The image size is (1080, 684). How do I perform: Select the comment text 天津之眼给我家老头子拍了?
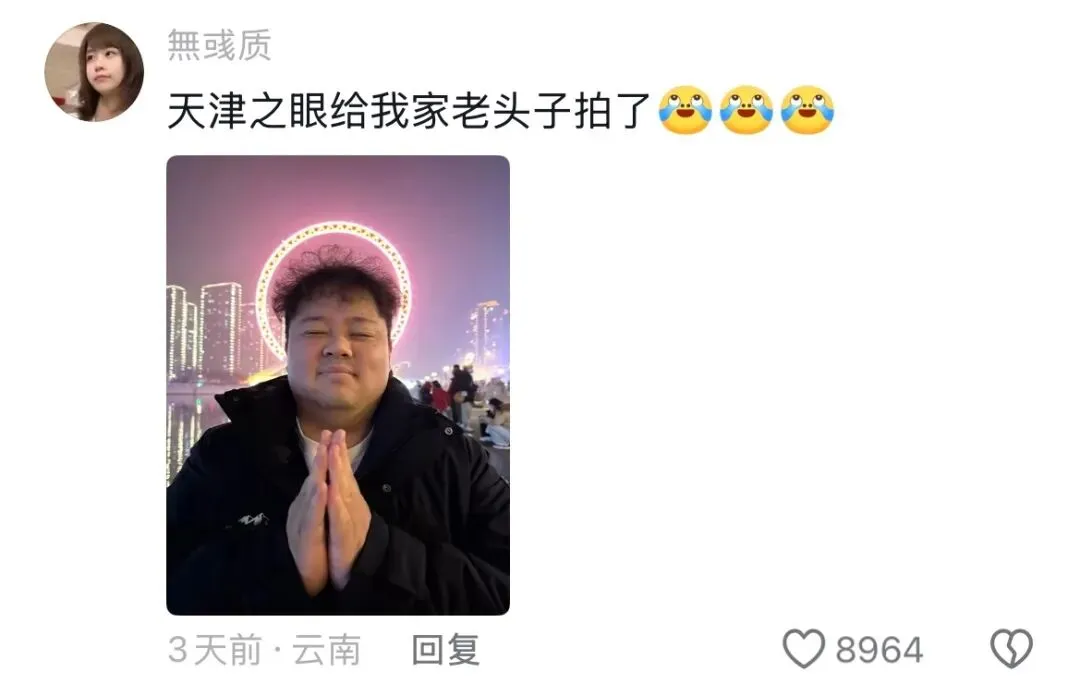click(x=409, y=111)
